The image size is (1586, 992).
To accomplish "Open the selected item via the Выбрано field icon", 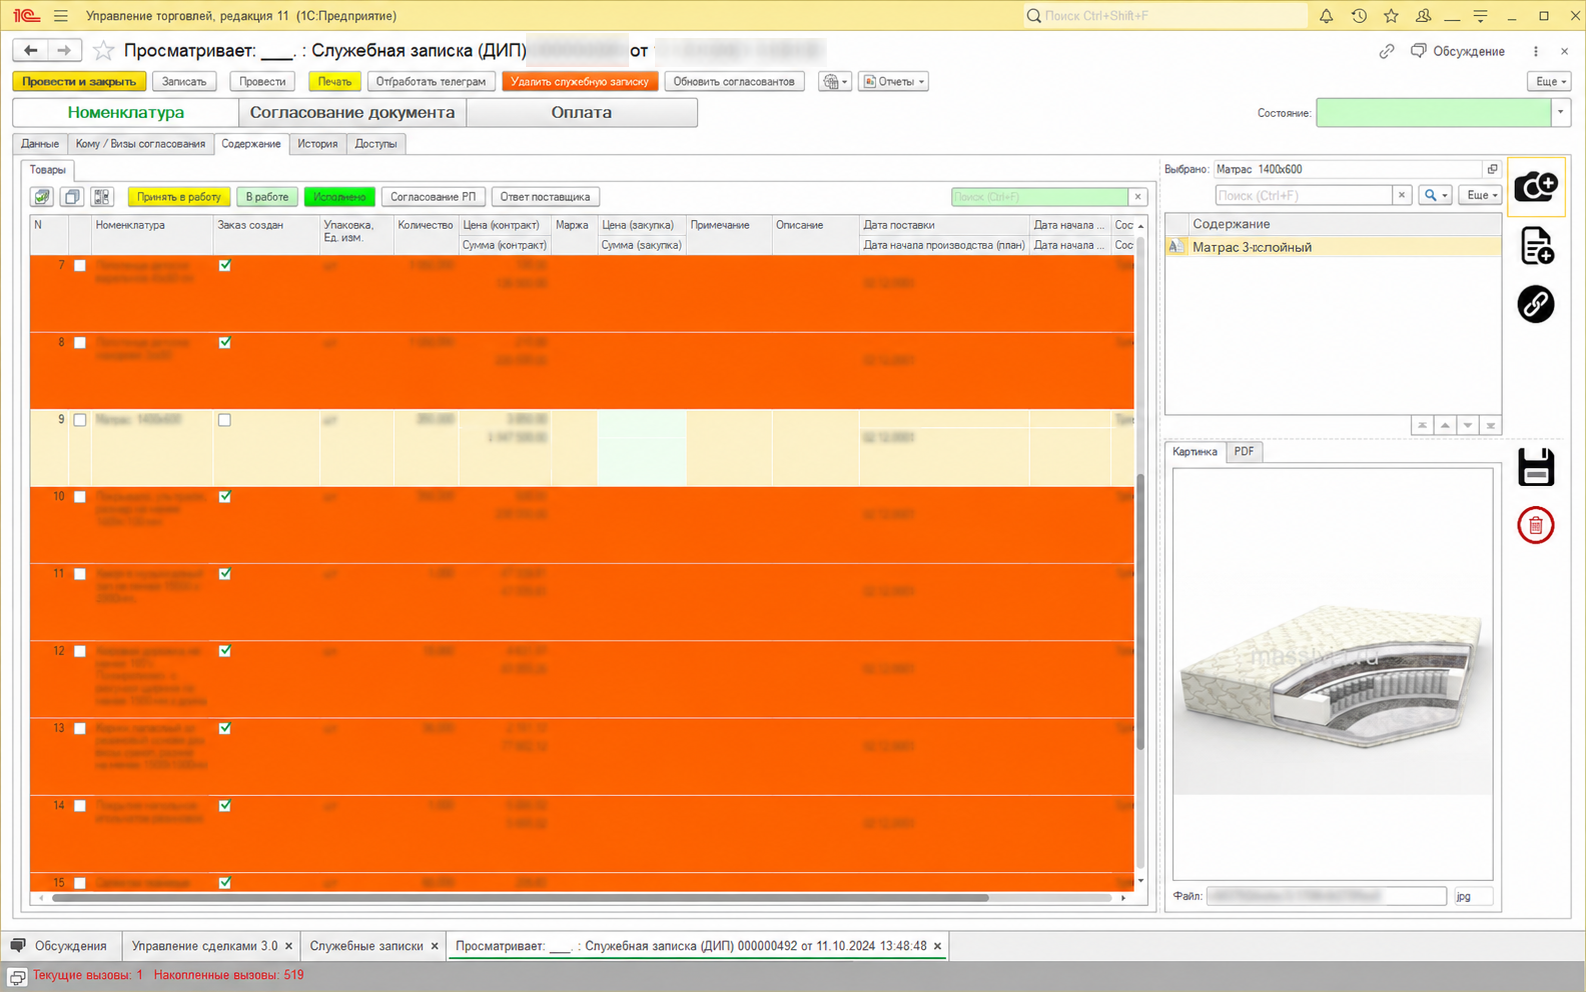I will (1493, 169).
